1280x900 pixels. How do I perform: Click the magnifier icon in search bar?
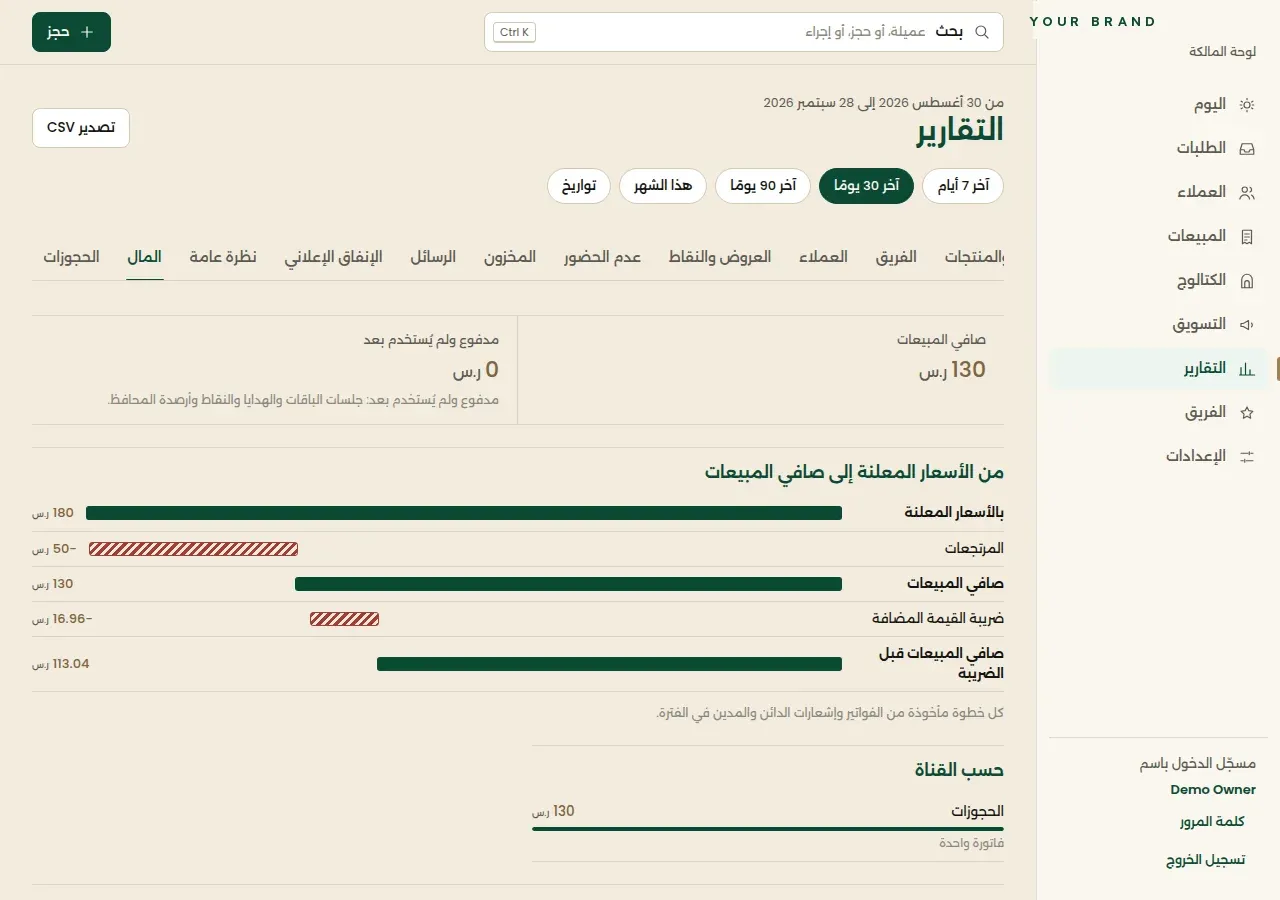[x=982, y=32]
